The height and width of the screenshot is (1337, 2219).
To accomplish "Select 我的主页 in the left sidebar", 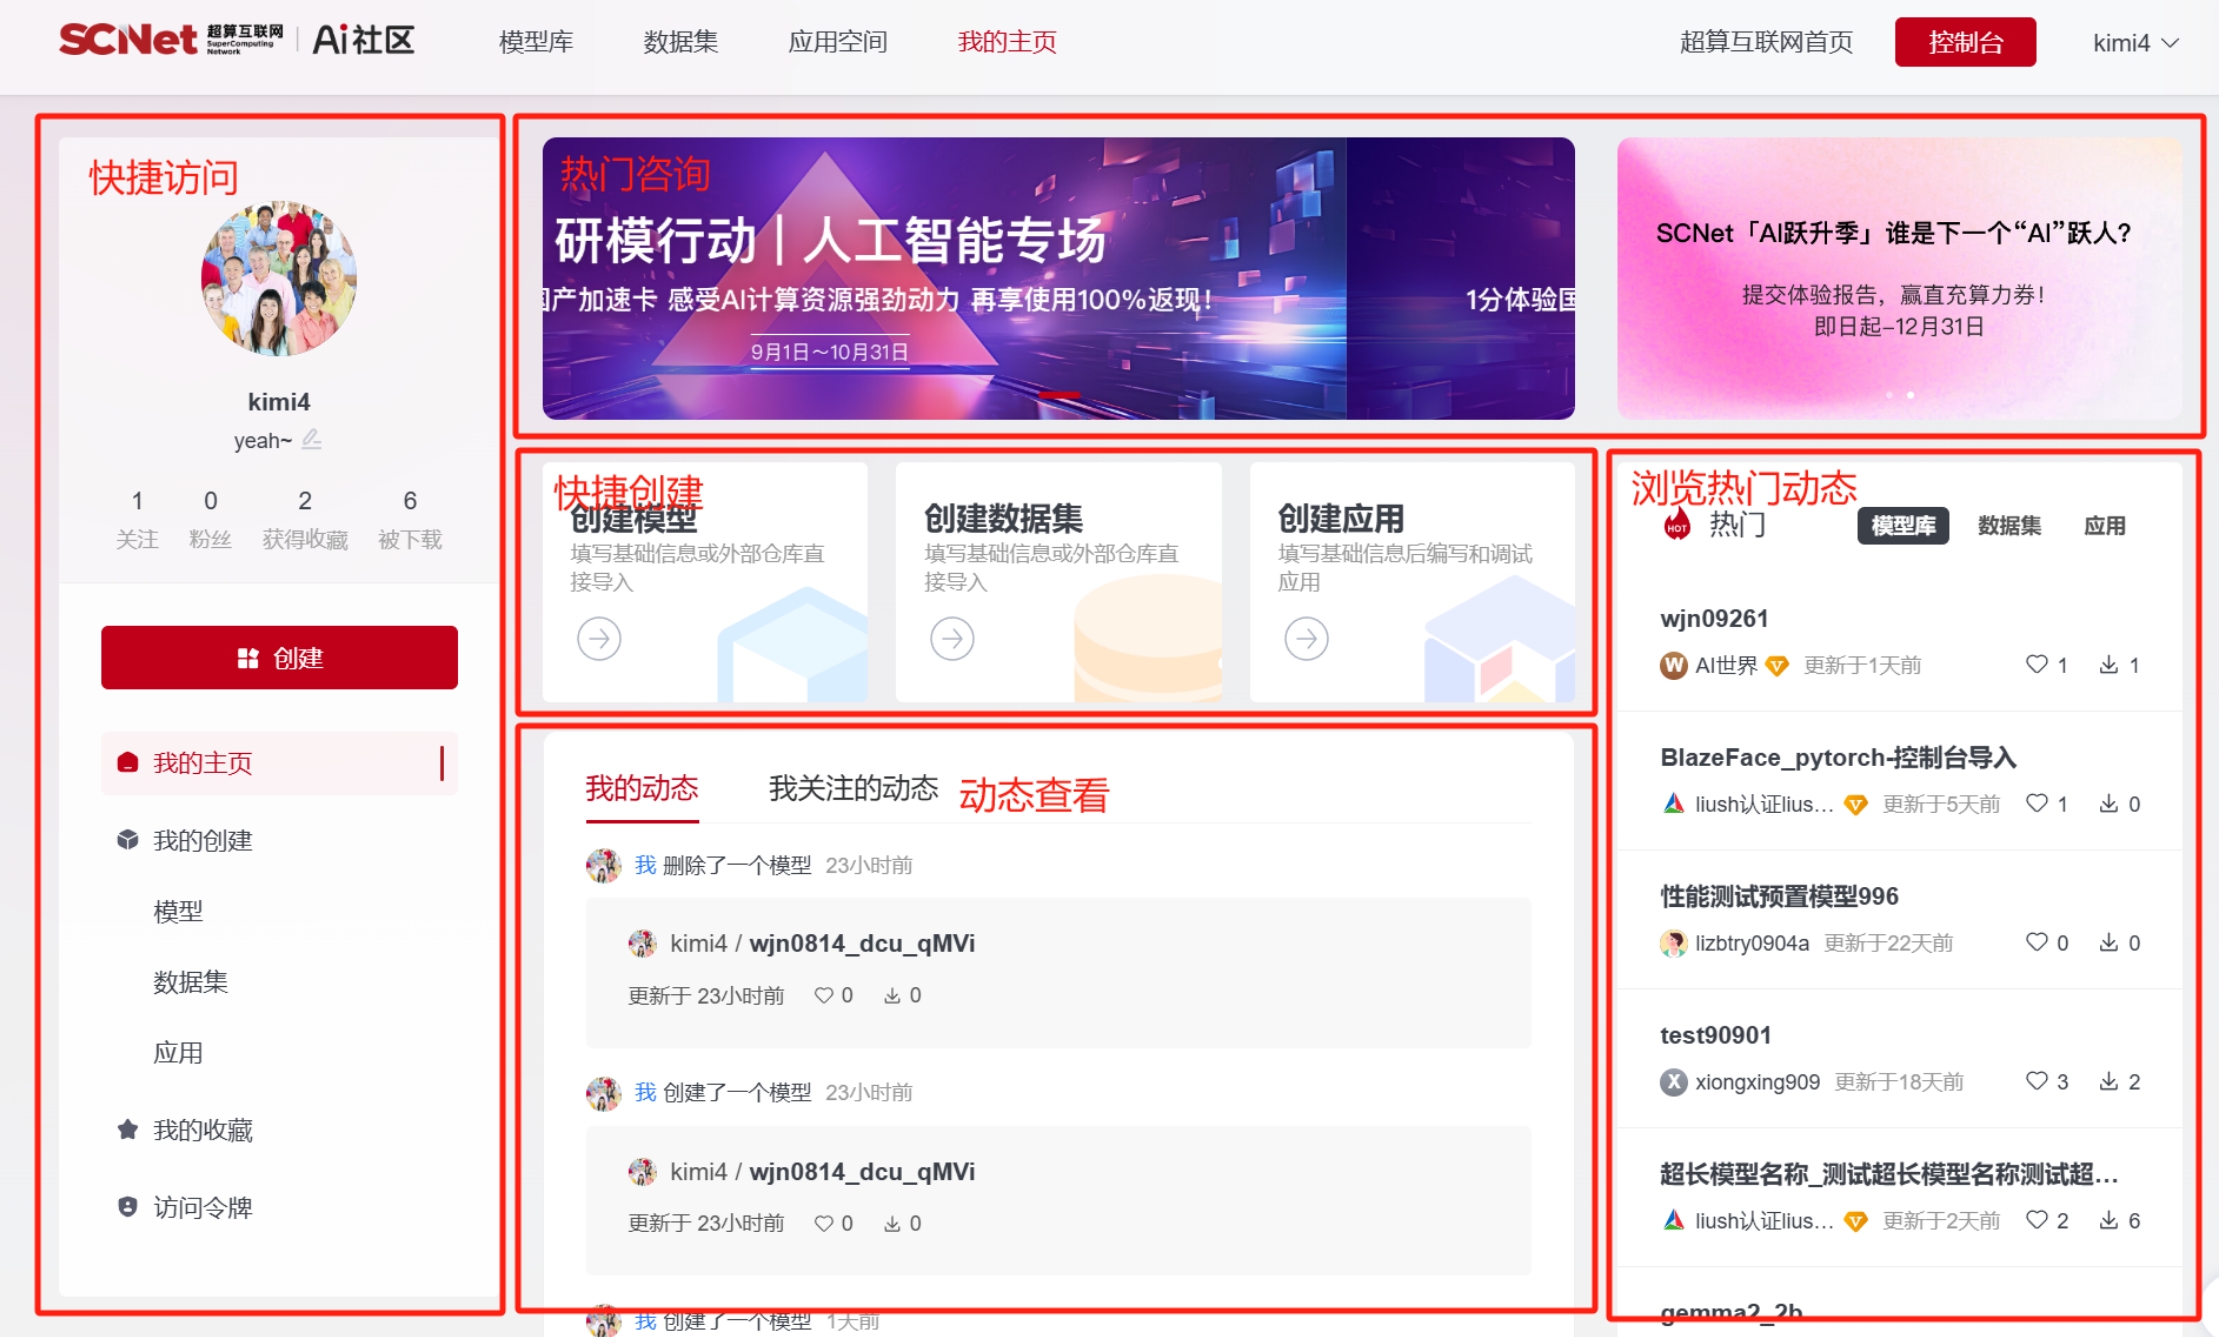I will click(x=279, y=763).
